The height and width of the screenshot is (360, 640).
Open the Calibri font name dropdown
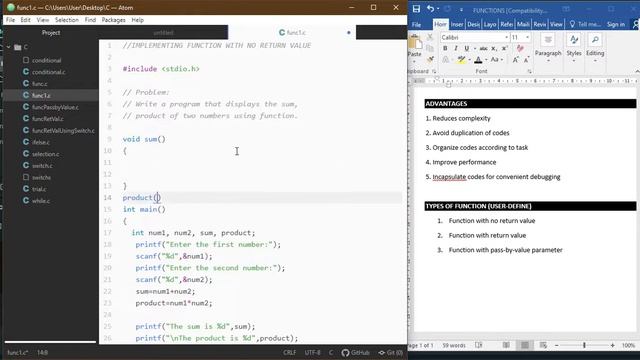click(x=507, y=38)
